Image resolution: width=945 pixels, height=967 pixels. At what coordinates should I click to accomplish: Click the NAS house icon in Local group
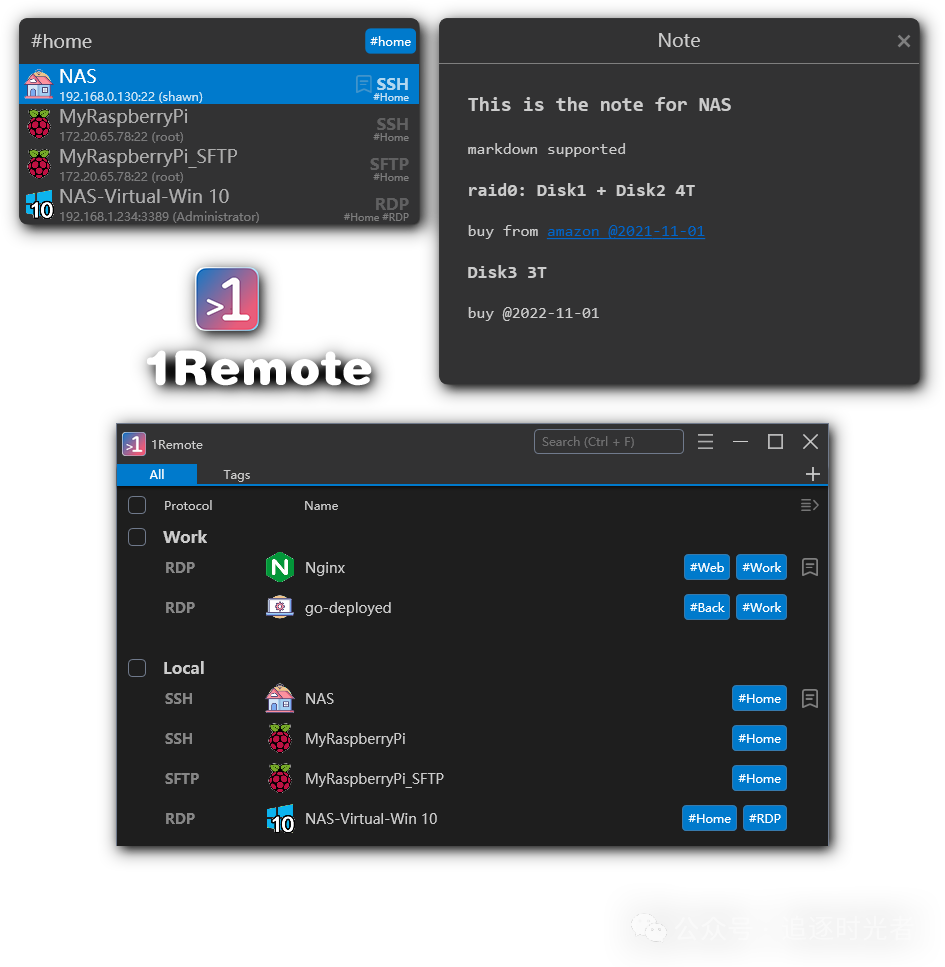[280, 698]
